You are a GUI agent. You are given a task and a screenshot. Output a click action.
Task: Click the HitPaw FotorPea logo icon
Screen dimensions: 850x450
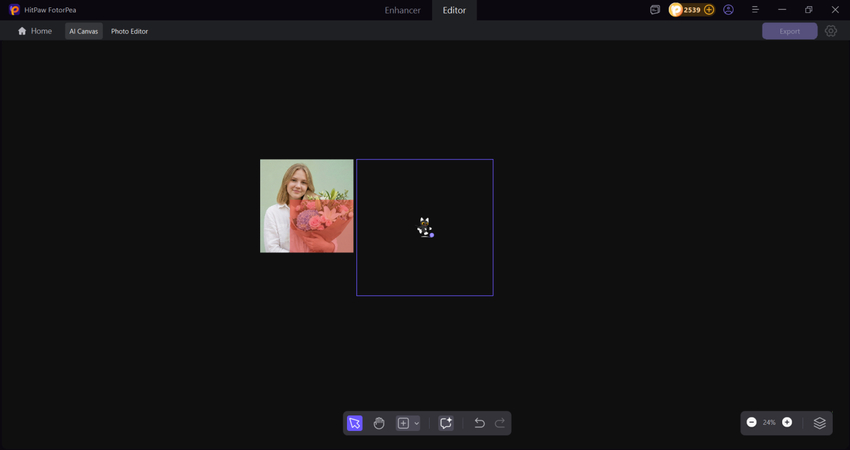[15, 10]
